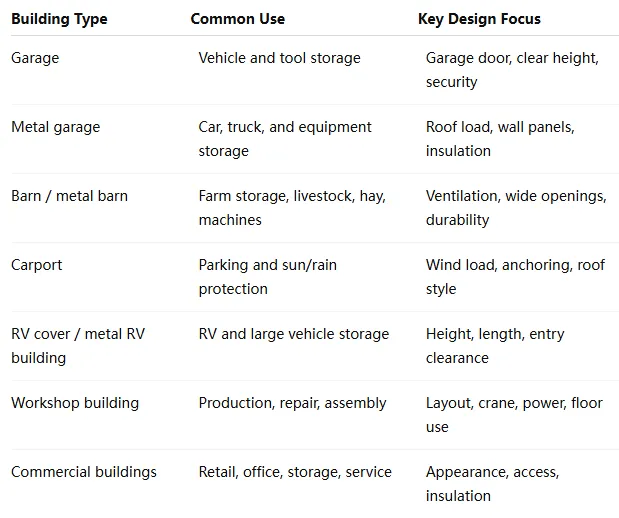Select the Workshop building cell
Viewport: 619px width, 518px height.
point(75,403)
